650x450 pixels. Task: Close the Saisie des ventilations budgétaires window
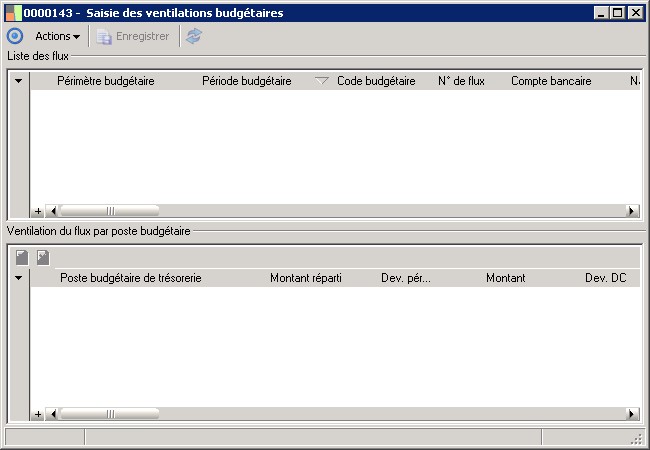pos(635,13)
